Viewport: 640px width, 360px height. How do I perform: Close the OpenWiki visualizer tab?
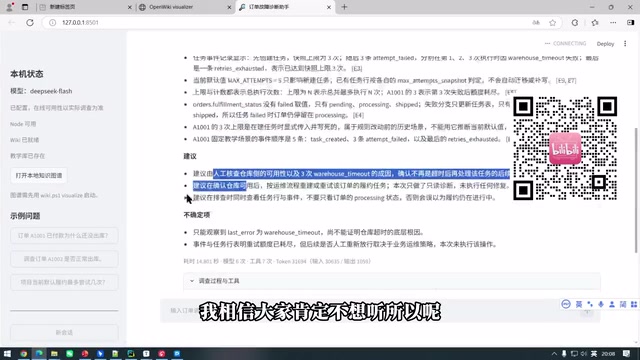coord(229,7)
